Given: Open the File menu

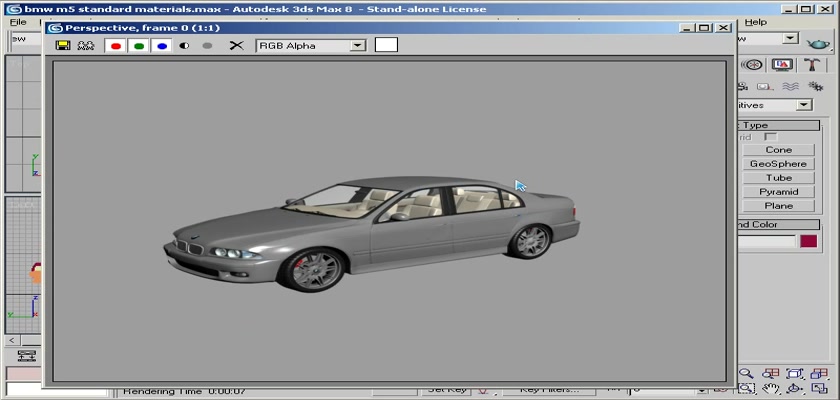Looking at the screenshot, I should (18, 22).
